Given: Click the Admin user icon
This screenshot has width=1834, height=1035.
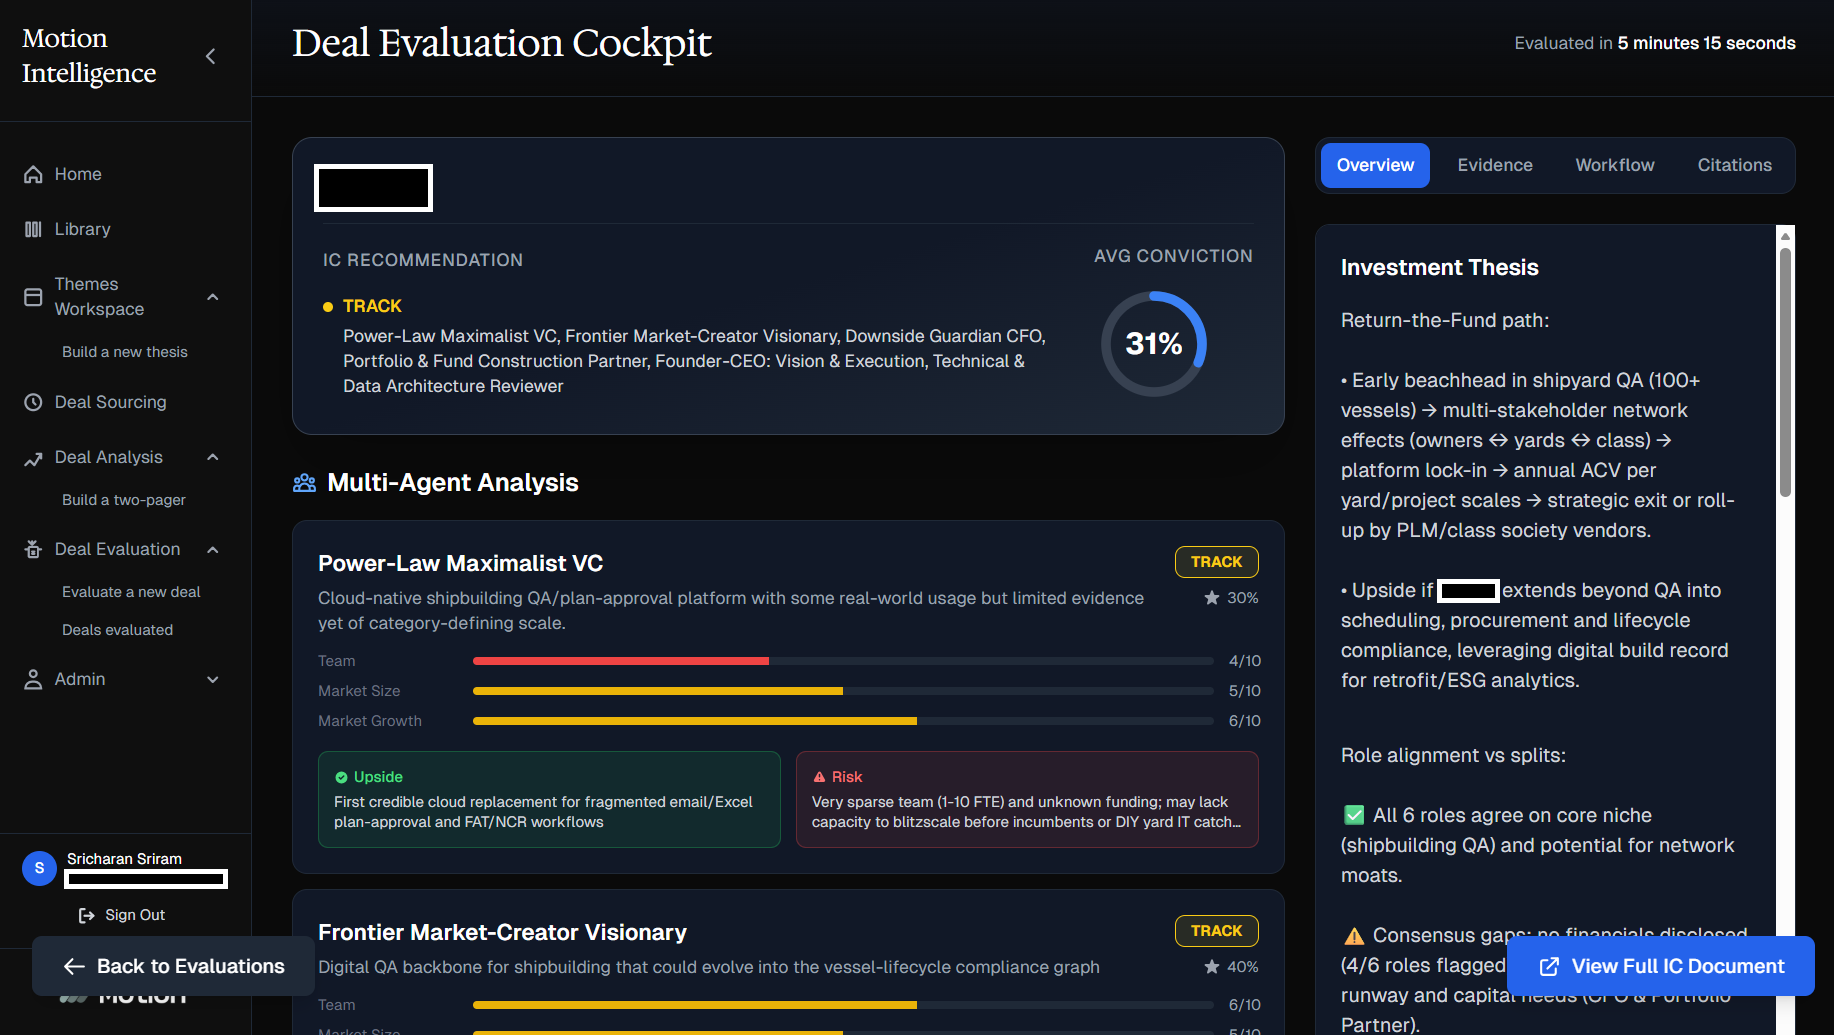Looking at the screenshot, I should point(33,679).
